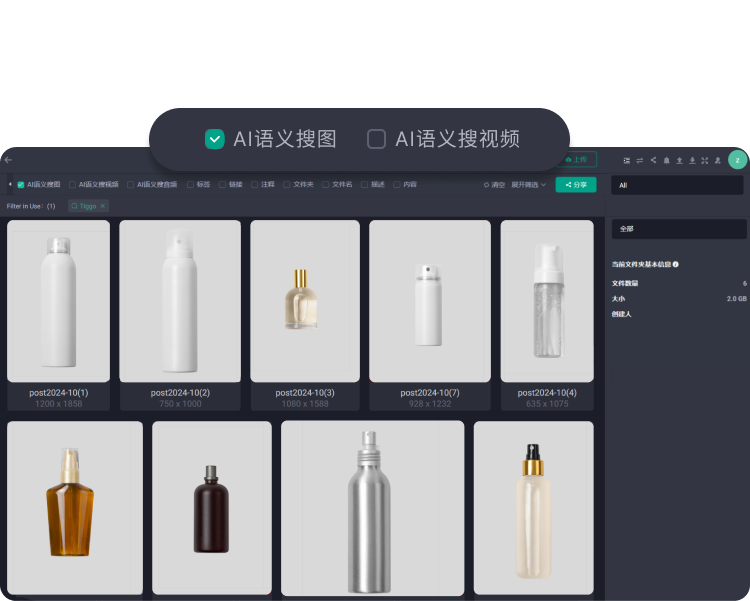Click the 上传 upload button
Viewport: 750px width, 601px height.
[575, 159]
